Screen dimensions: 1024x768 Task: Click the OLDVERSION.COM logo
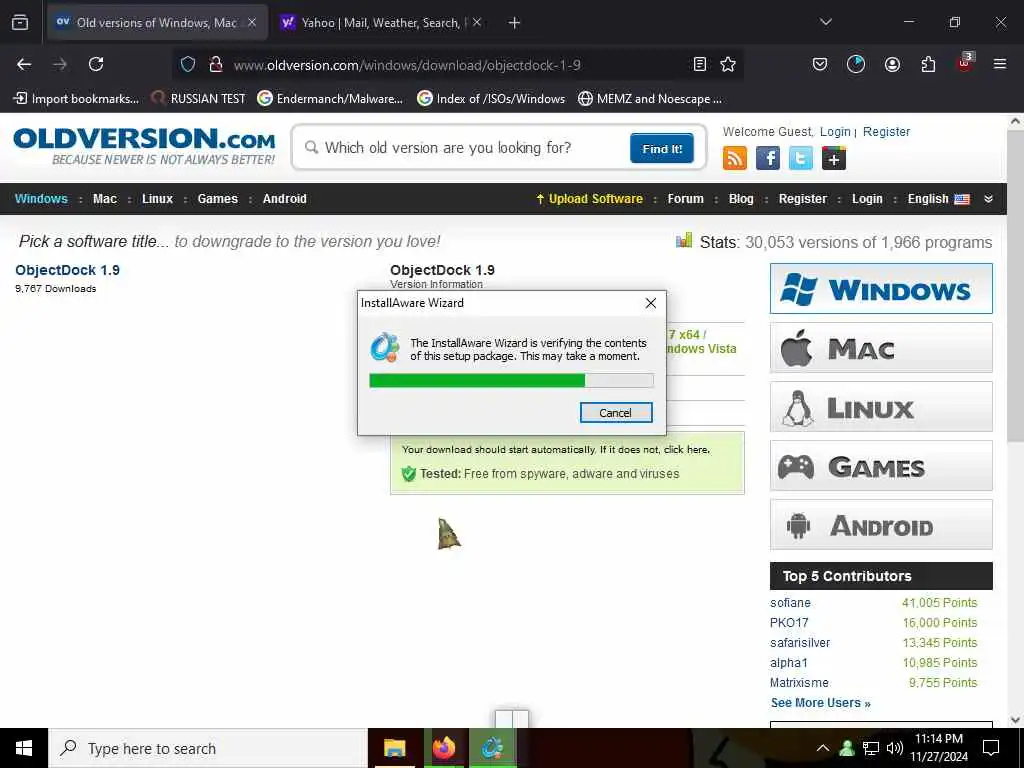(144, 146)
